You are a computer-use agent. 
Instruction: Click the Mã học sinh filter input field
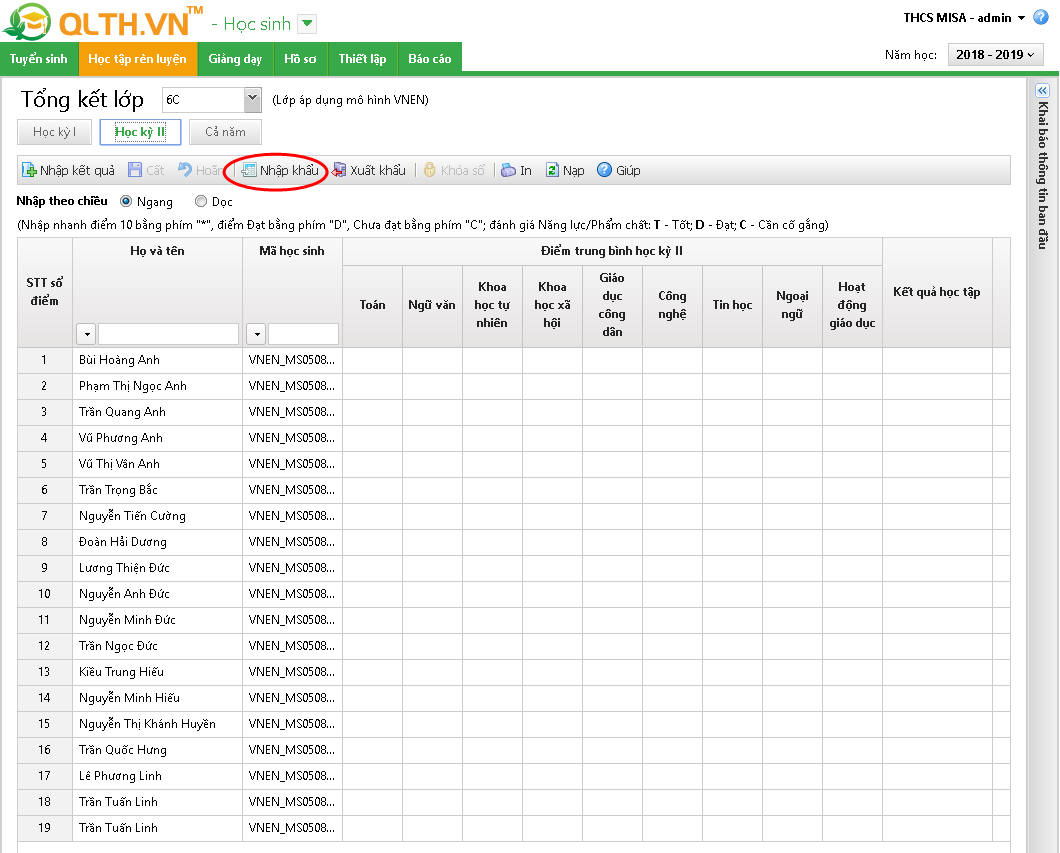[303, 334]
